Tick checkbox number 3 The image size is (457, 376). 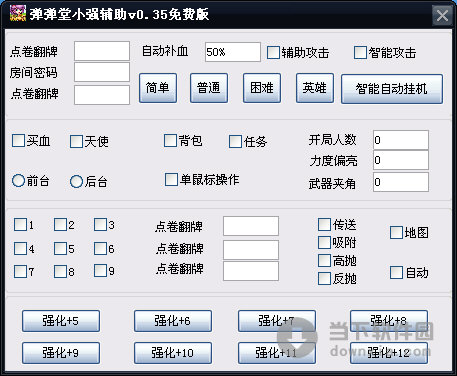click(x=100, y=225)
